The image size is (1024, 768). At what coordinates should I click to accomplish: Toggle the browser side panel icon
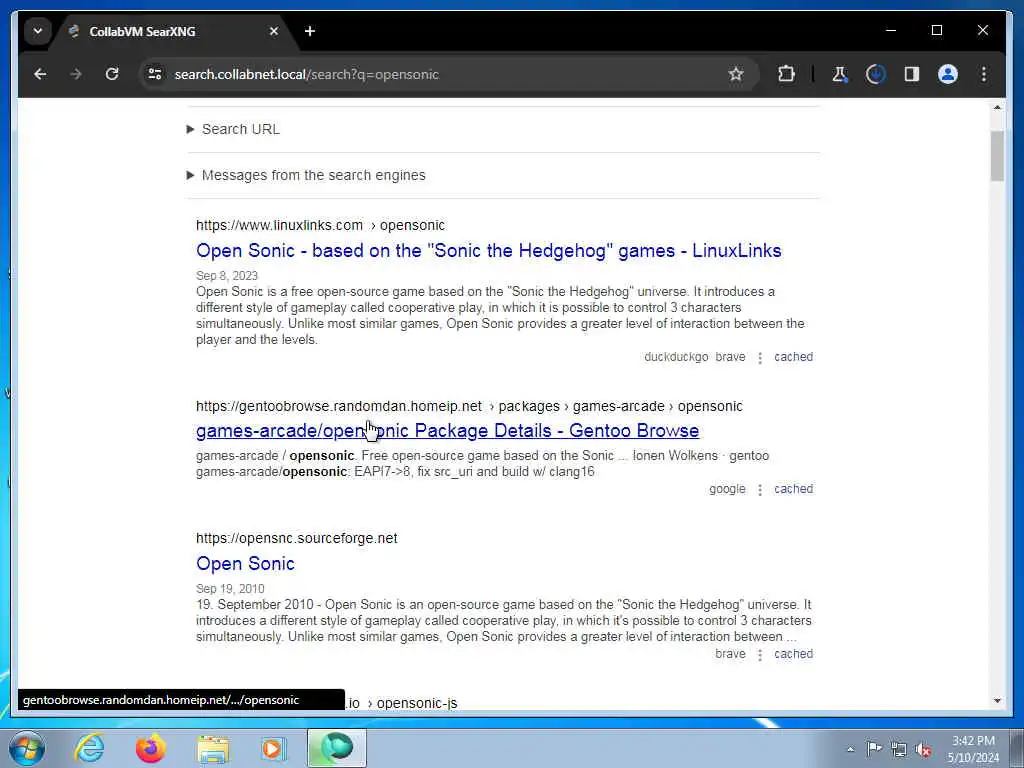pos(912,74)
